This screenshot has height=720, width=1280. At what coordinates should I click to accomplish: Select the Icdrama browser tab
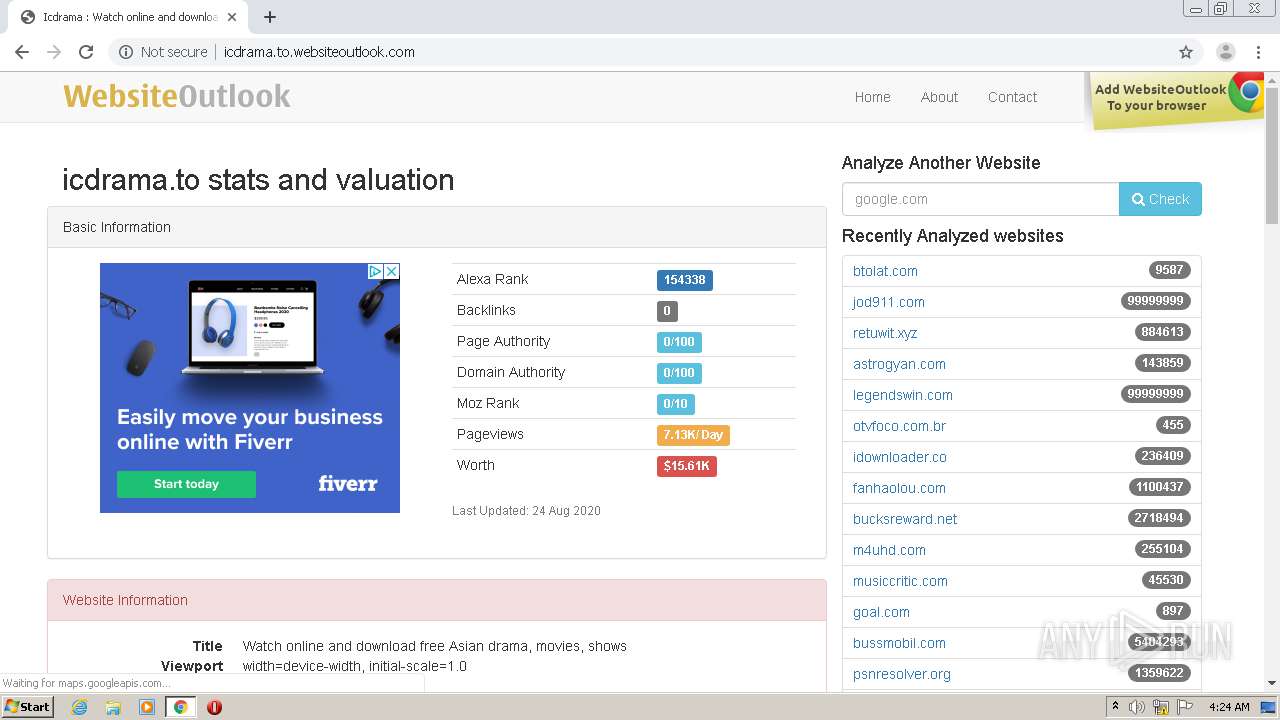[130, 17]
